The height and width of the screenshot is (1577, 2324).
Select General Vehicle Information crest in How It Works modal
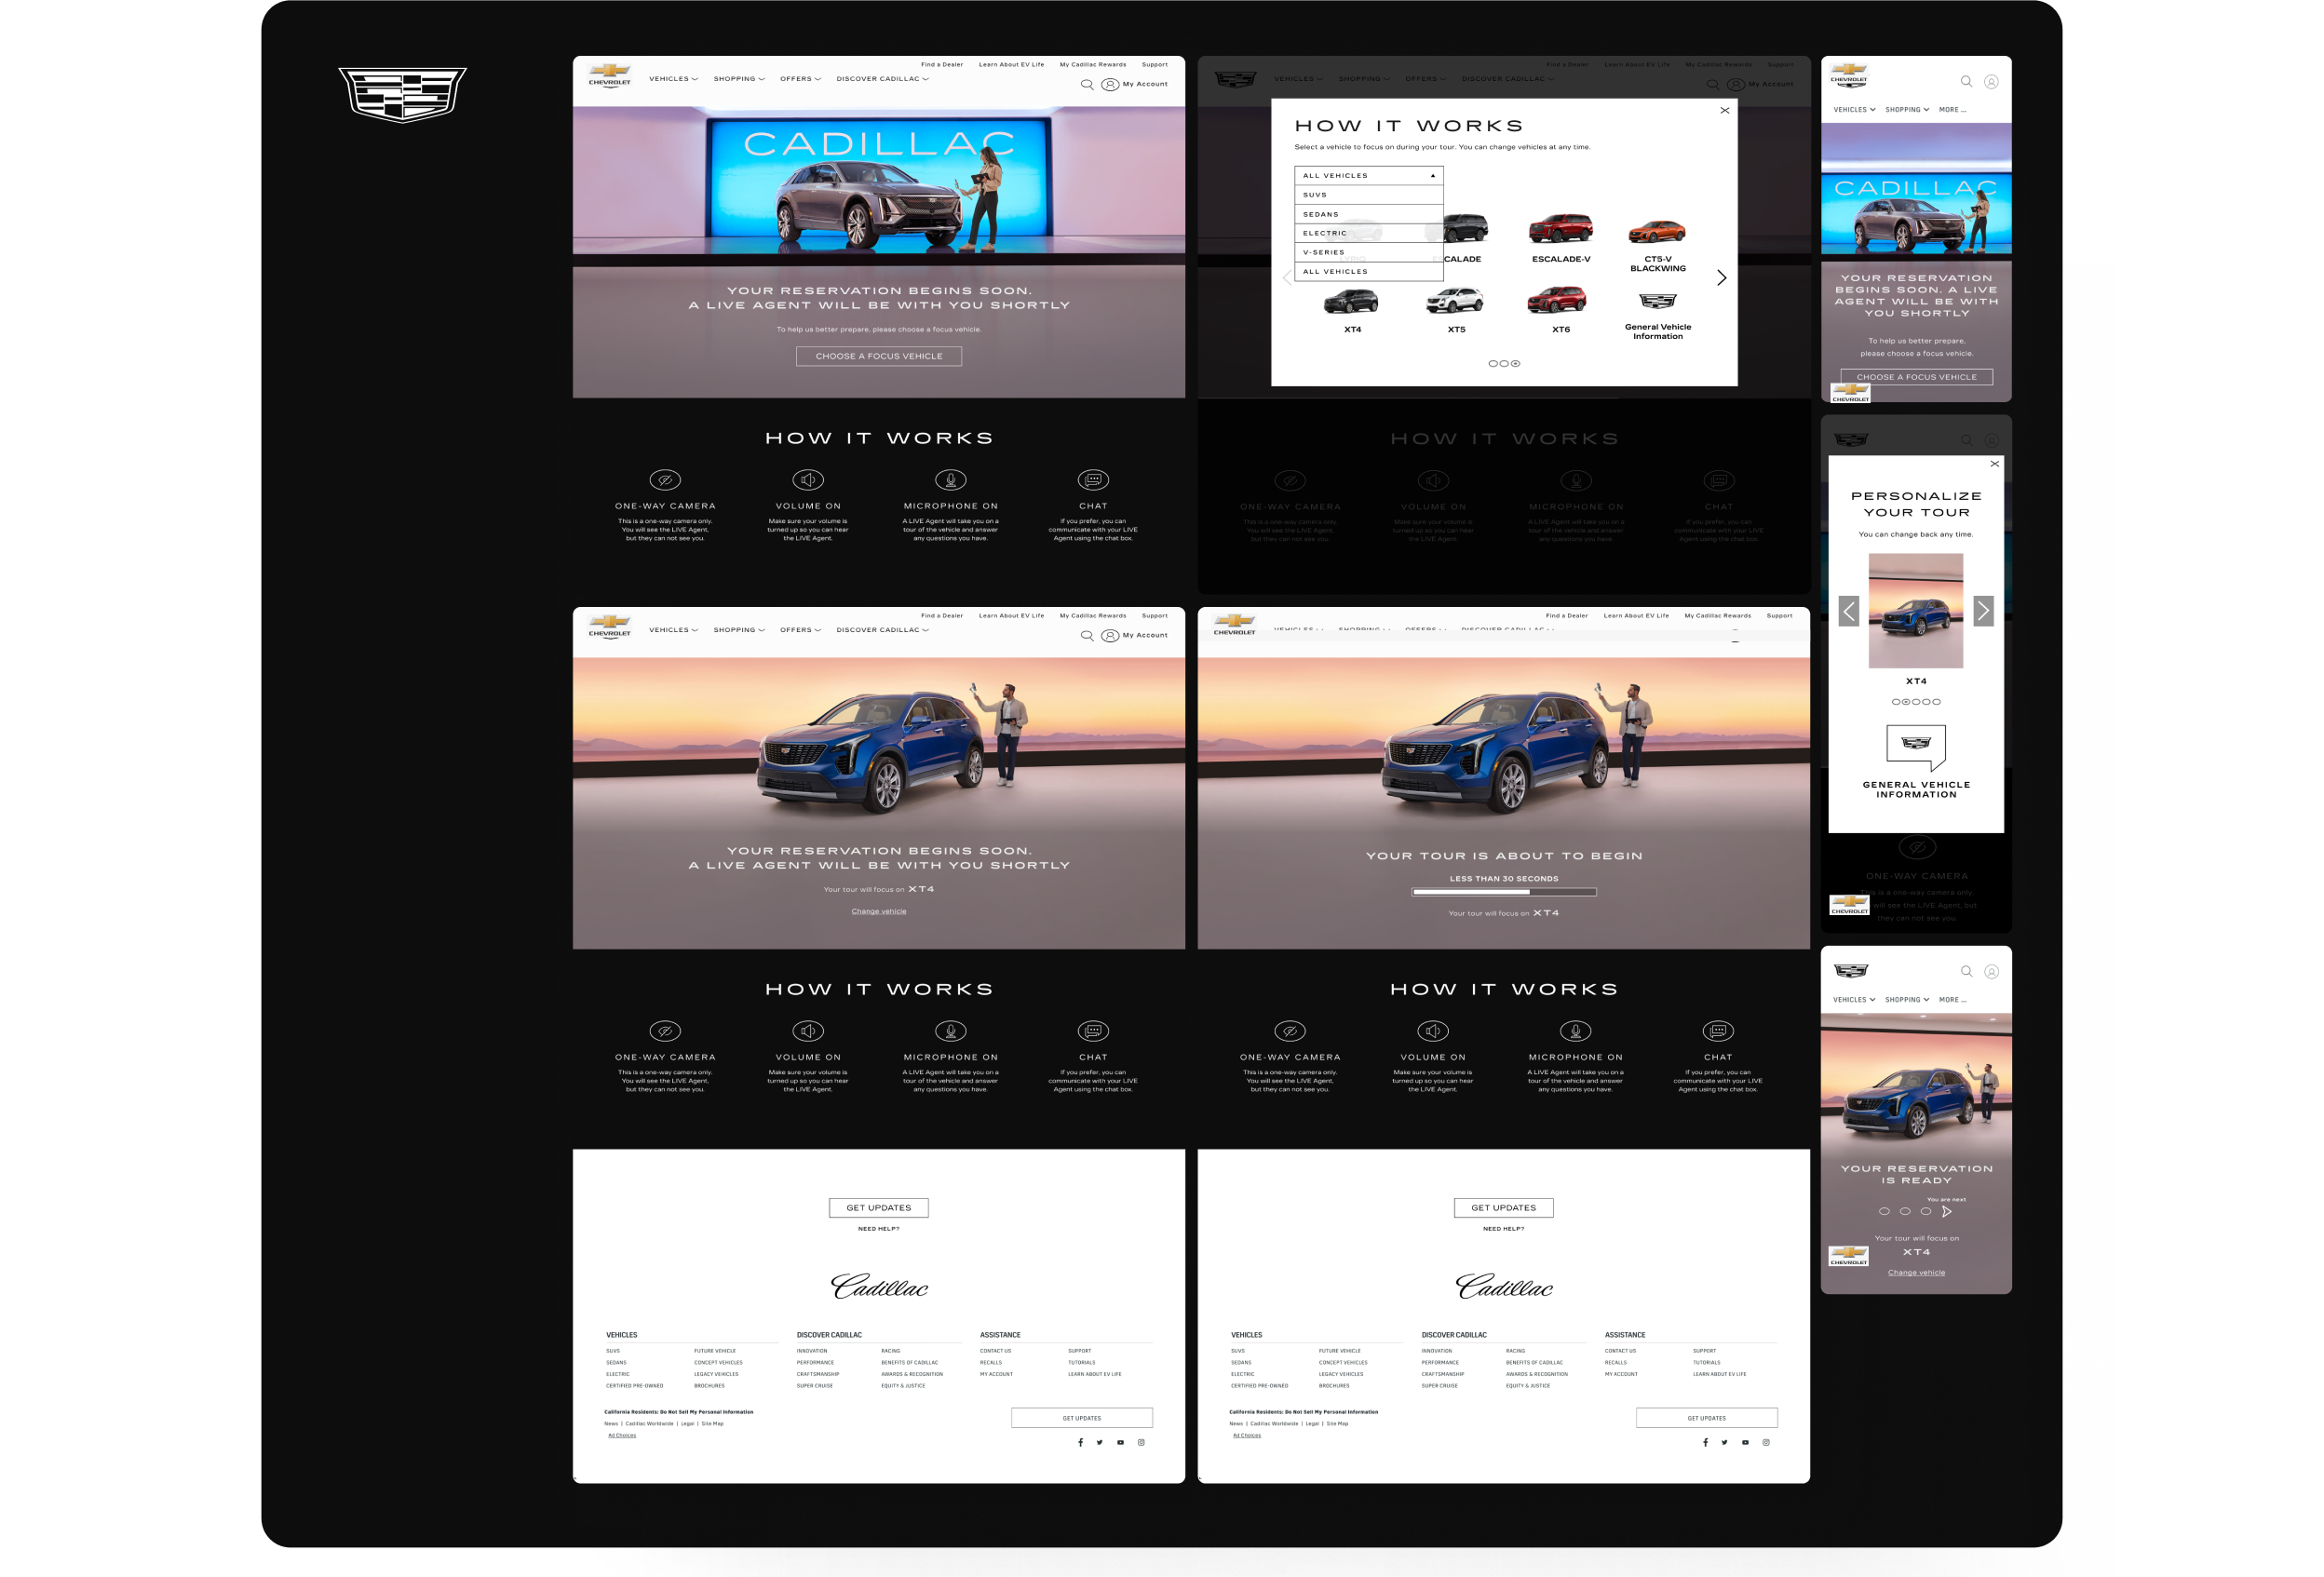pos(1657,301)
